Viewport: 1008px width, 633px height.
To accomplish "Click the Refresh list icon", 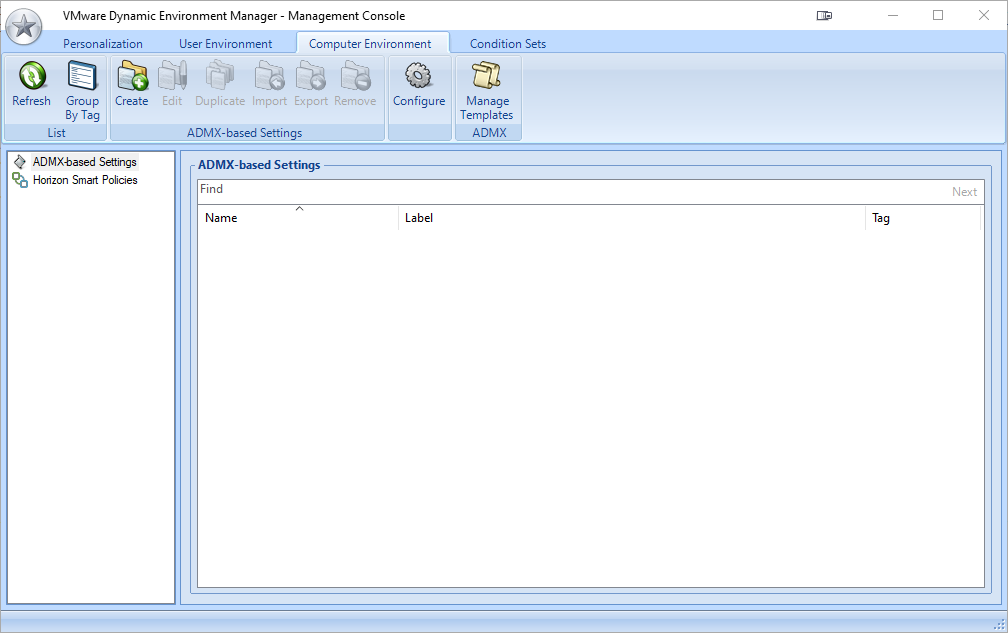I will [32, 76].
